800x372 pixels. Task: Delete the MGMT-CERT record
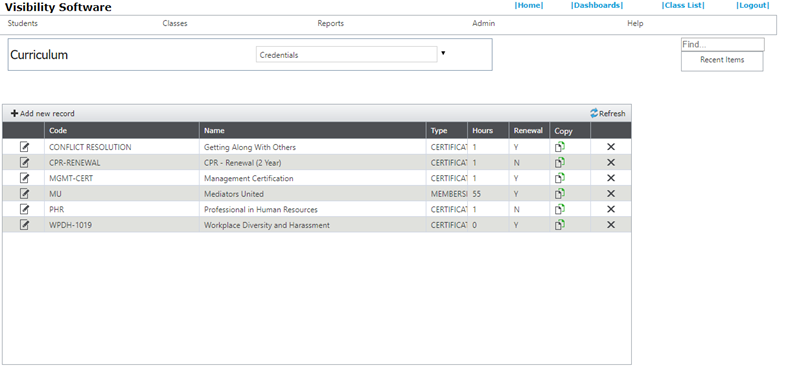point(611,178)
